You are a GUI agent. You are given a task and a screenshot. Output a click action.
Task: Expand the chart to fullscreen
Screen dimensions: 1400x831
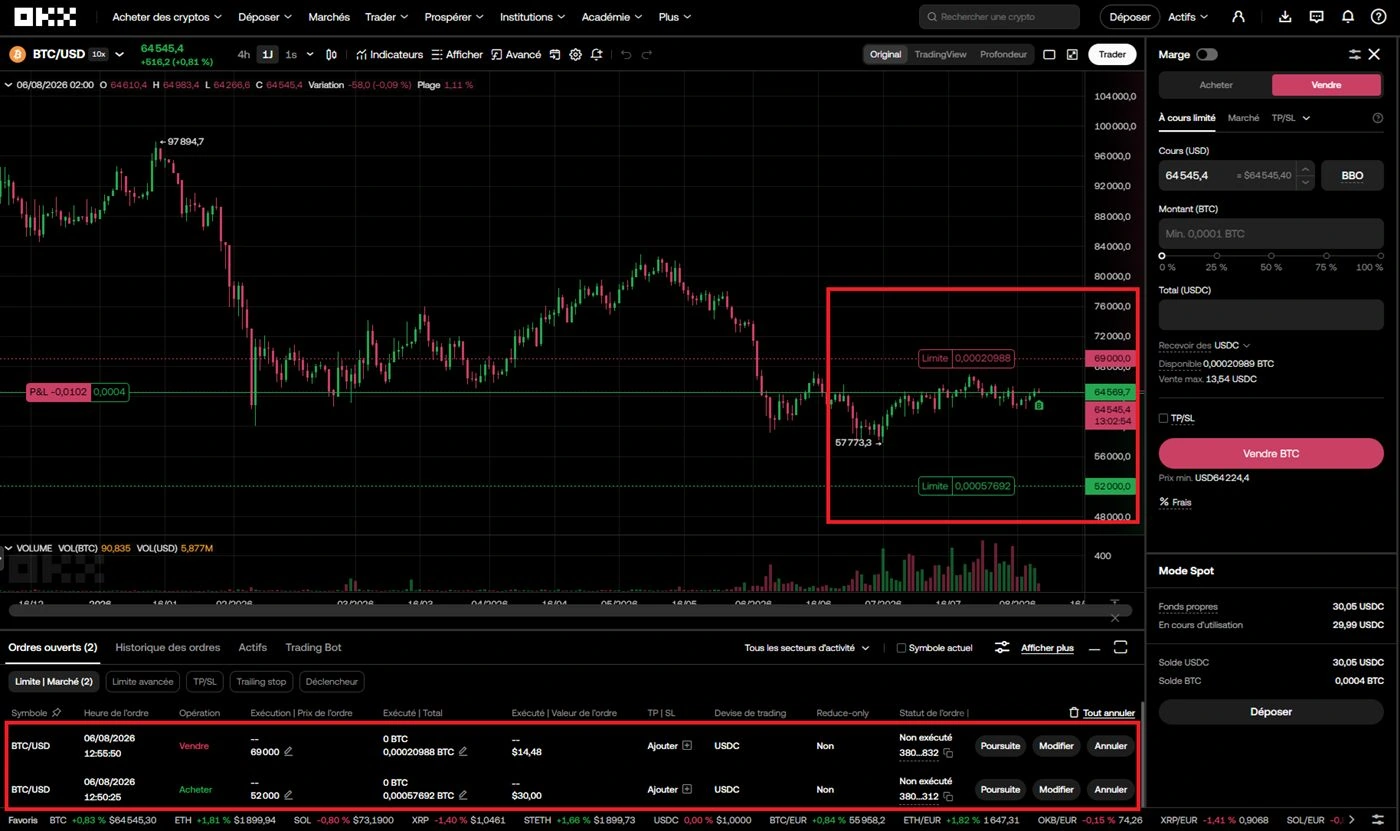[x=1072, y=55]
